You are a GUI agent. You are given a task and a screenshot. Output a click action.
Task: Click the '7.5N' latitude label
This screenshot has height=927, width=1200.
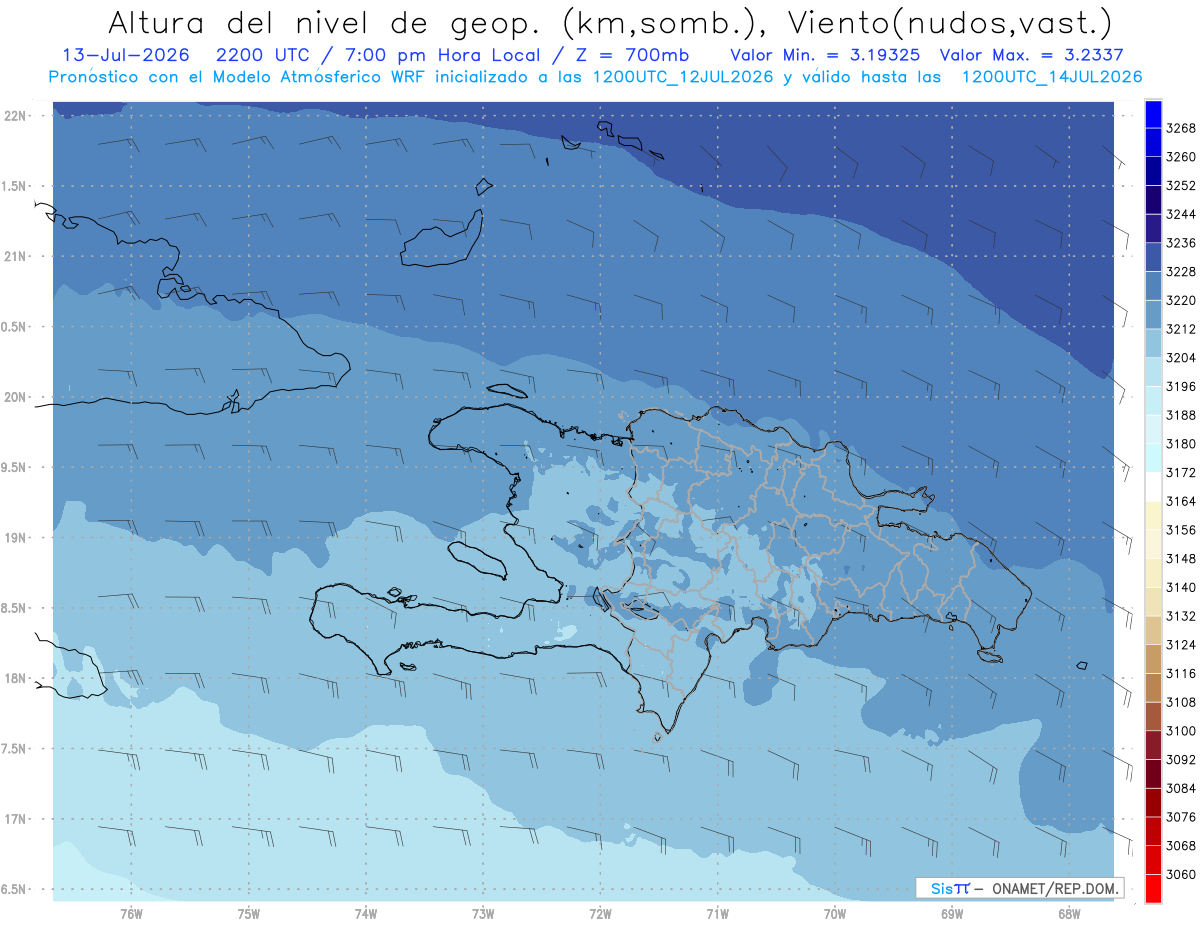15,748
